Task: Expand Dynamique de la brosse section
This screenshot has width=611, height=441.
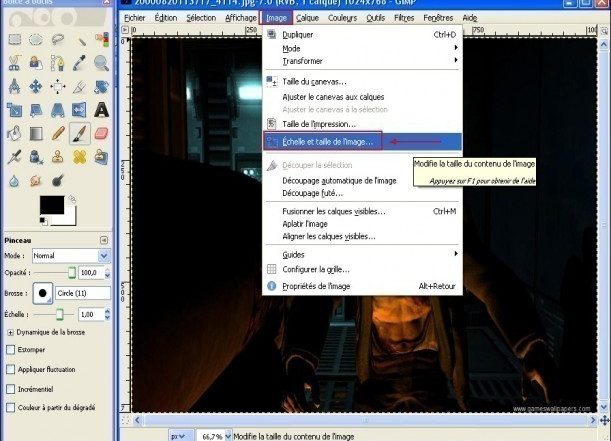Action: (x=11, y=331)
